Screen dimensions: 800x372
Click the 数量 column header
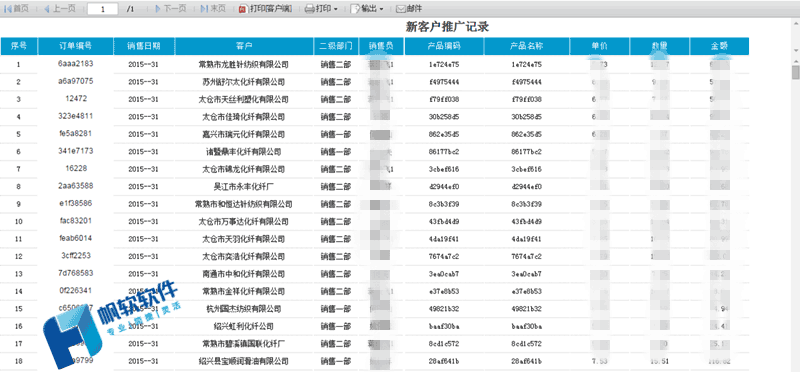click(x=660, y=46)
